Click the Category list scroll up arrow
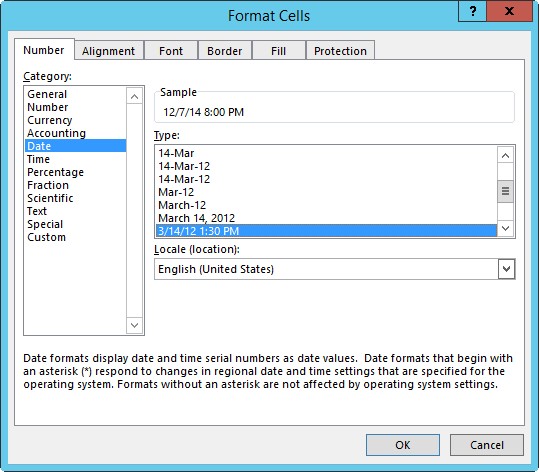Screen dimensions: 539x472 click(x=134, y=97)
